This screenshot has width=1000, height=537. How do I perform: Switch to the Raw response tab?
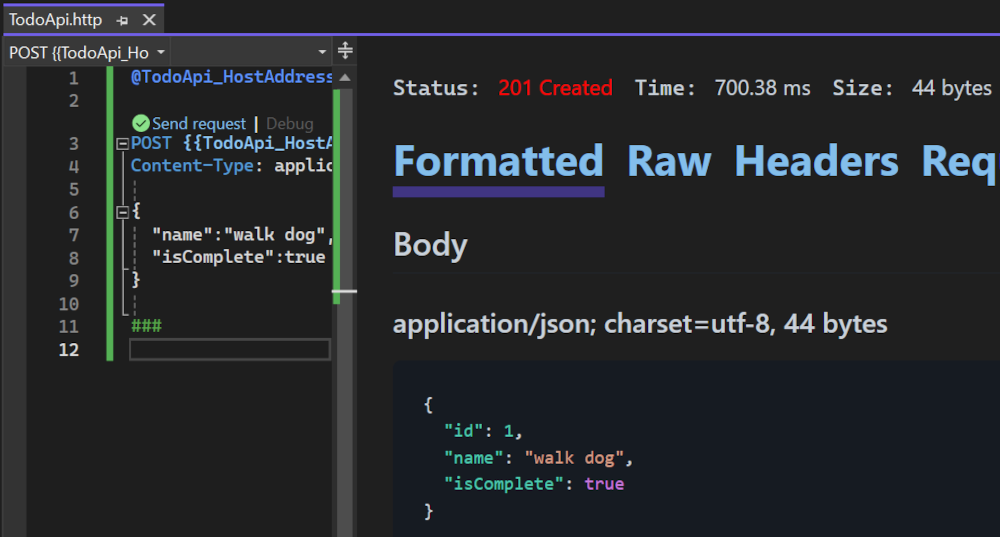click(669, 162)
